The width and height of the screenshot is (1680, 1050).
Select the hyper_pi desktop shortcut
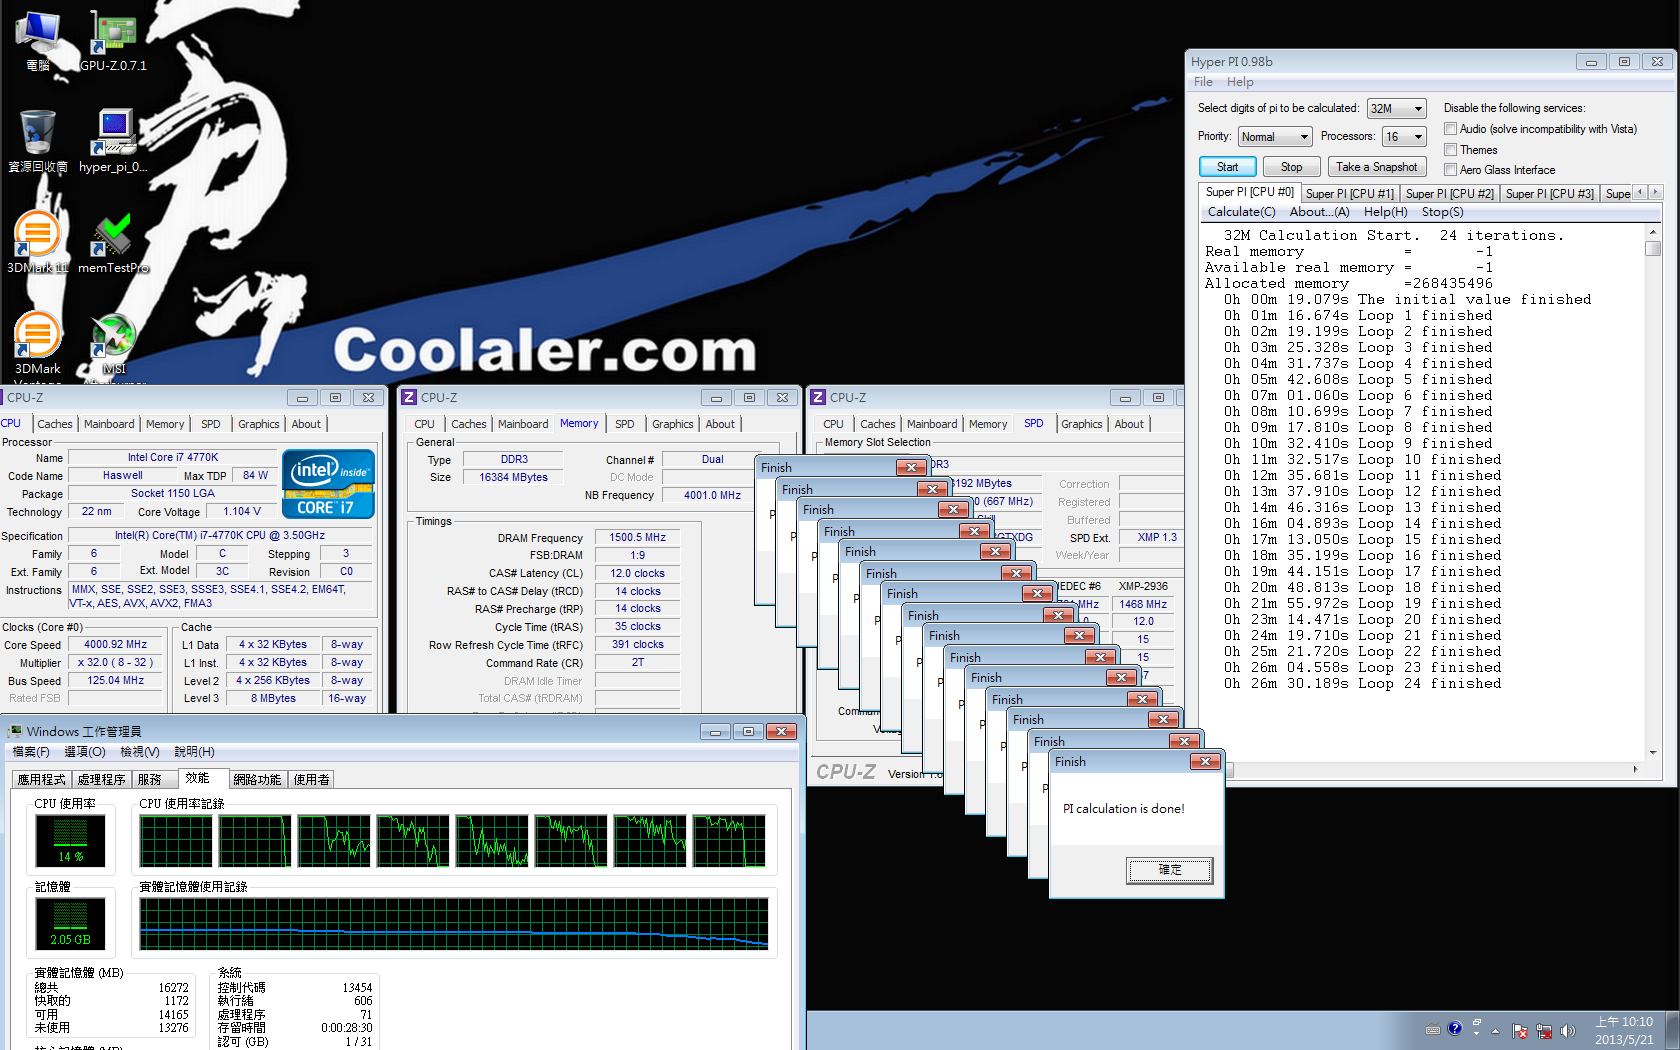[x=113, y=142]
